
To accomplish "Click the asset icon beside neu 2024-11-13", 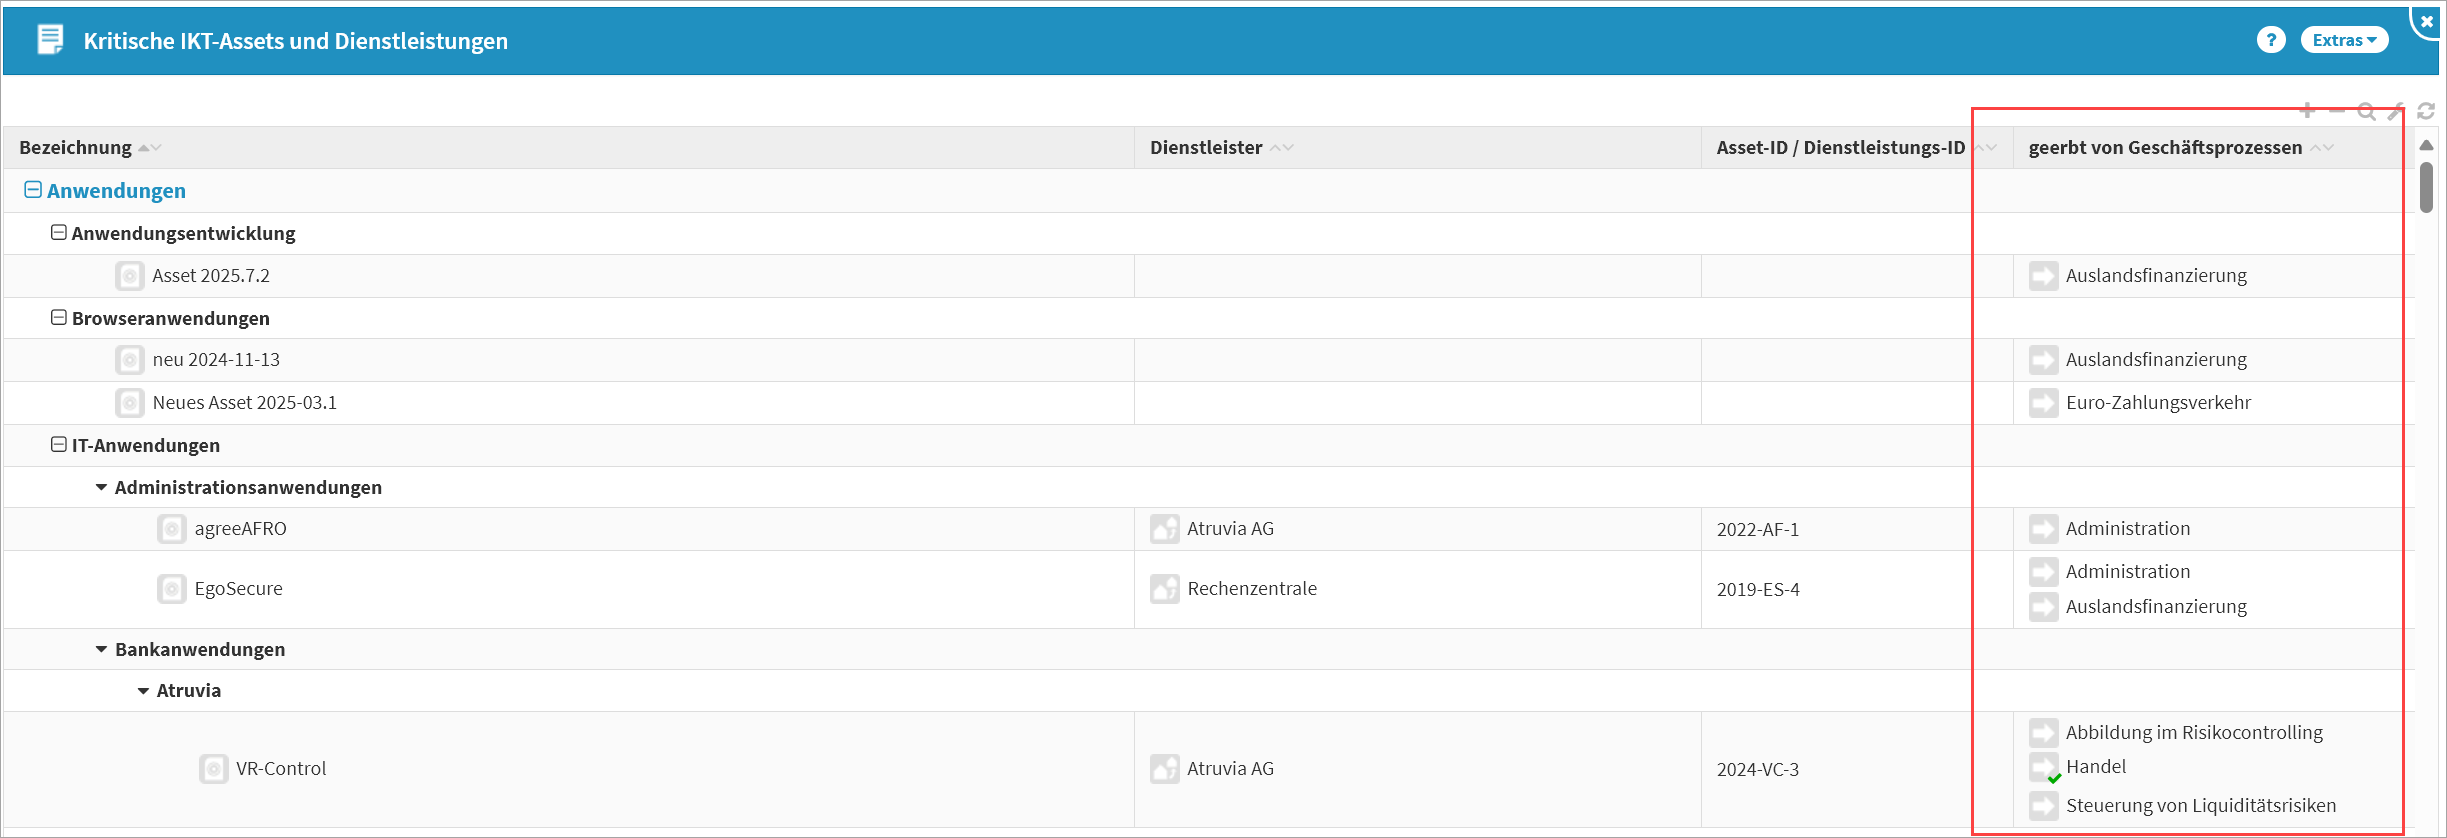I will coord(130,360).
